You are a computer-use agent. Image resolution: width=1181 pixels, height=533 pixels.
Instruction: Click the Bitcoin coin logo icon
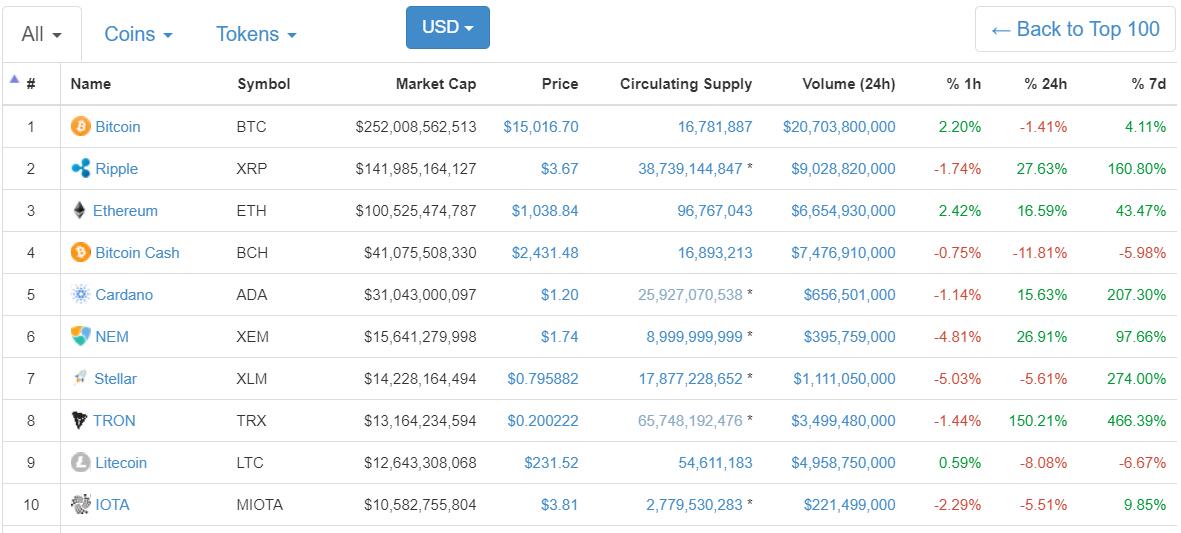coord(80,127)
